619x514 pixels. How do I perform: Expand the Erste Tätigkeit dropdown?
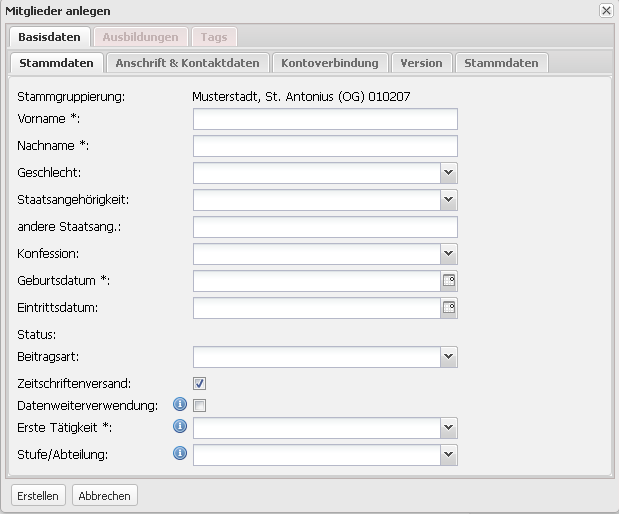(x=449, y=428)
